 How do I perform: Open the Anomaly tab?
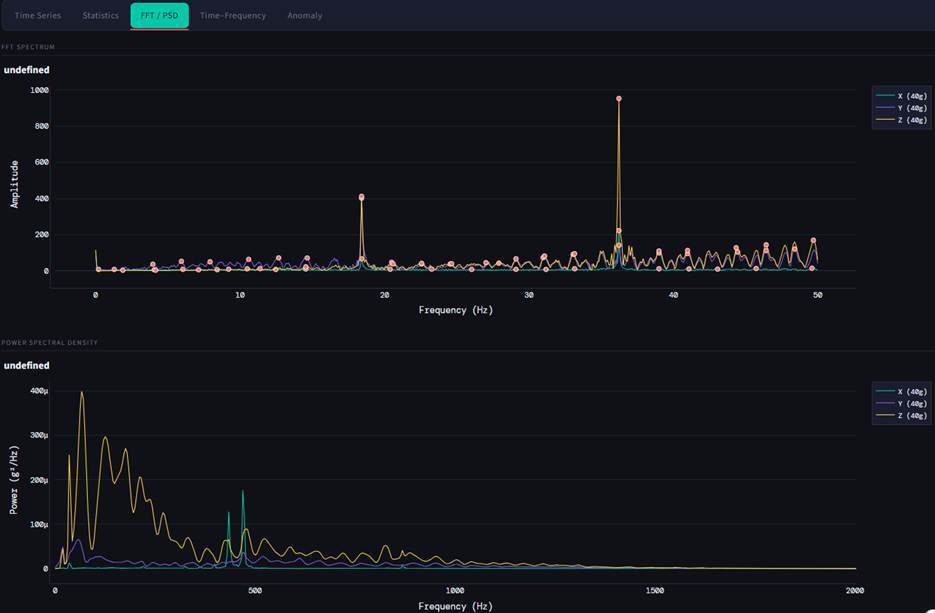(x=305, y=16)
